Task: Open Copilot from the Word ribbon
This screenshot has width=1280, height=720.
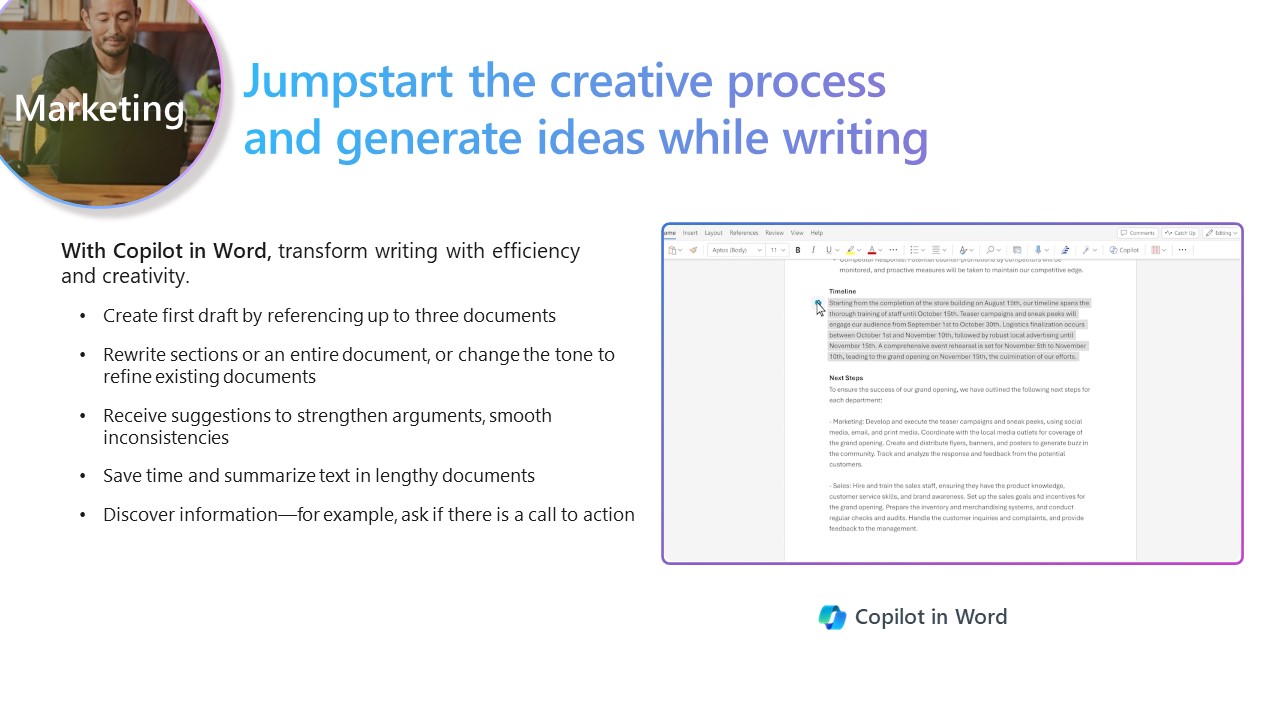Action: click(x=1124, y=250)
